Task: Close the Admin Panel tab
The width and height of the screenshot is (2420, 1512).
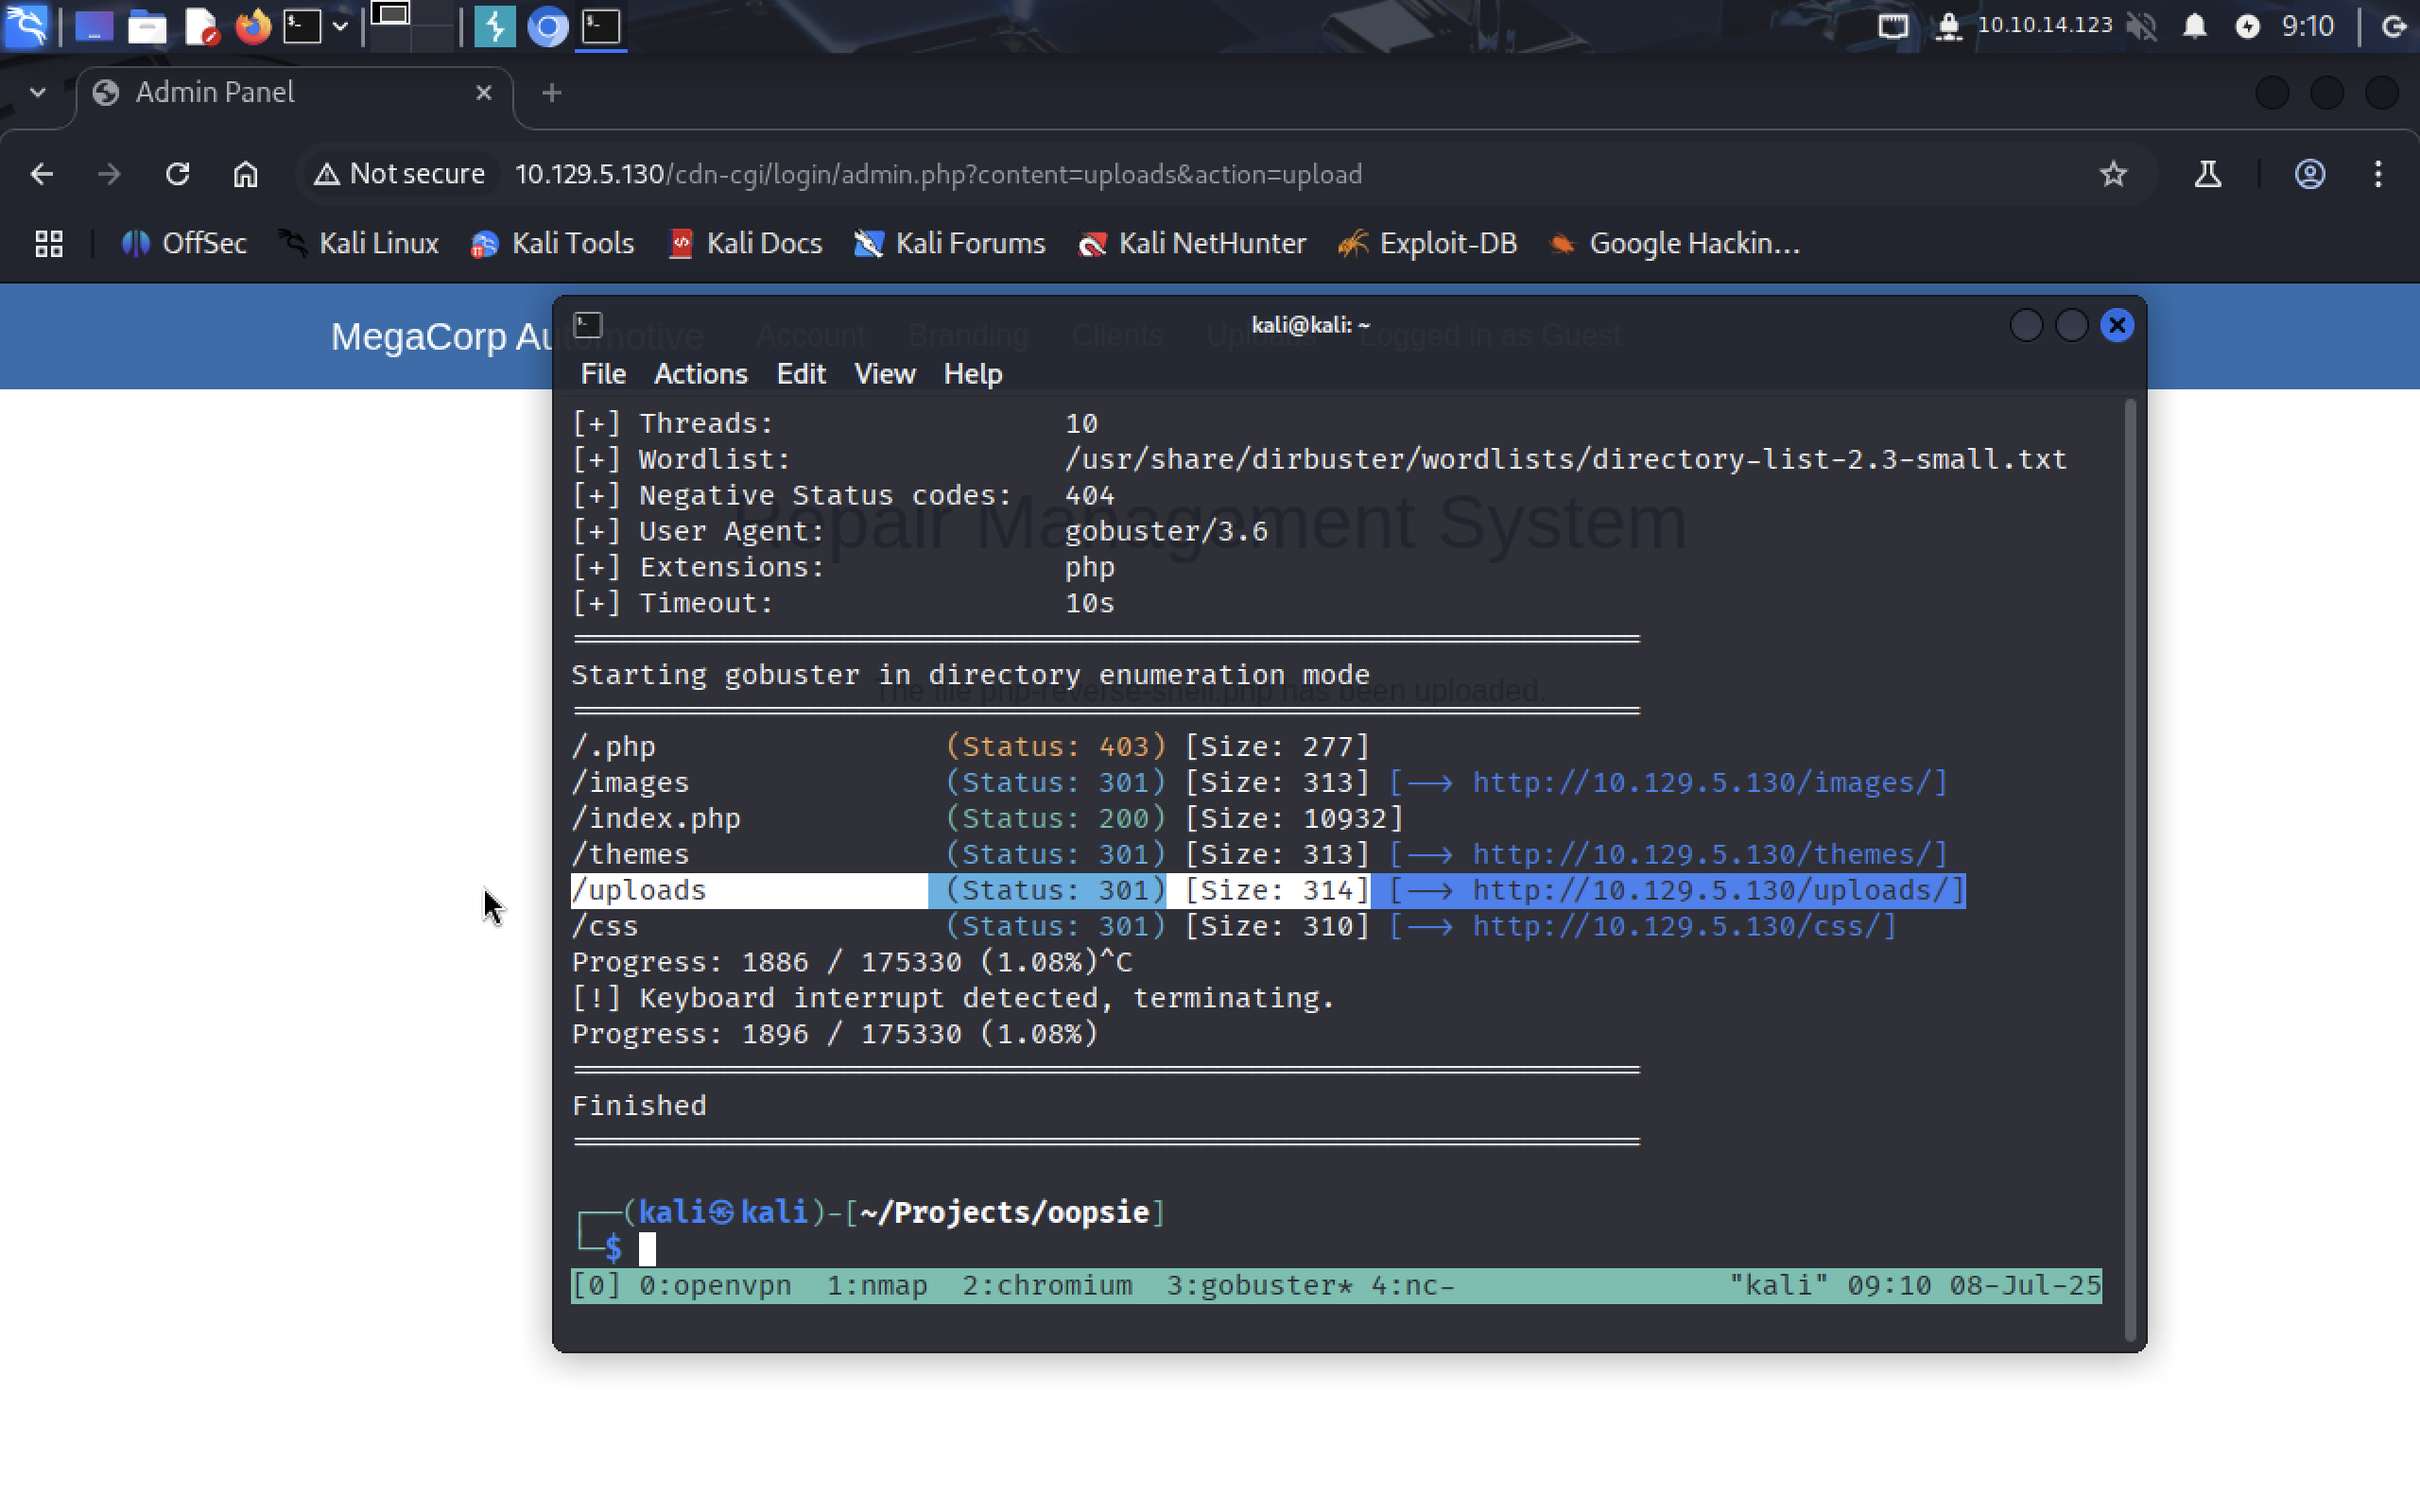Action: tap(483, 93)
